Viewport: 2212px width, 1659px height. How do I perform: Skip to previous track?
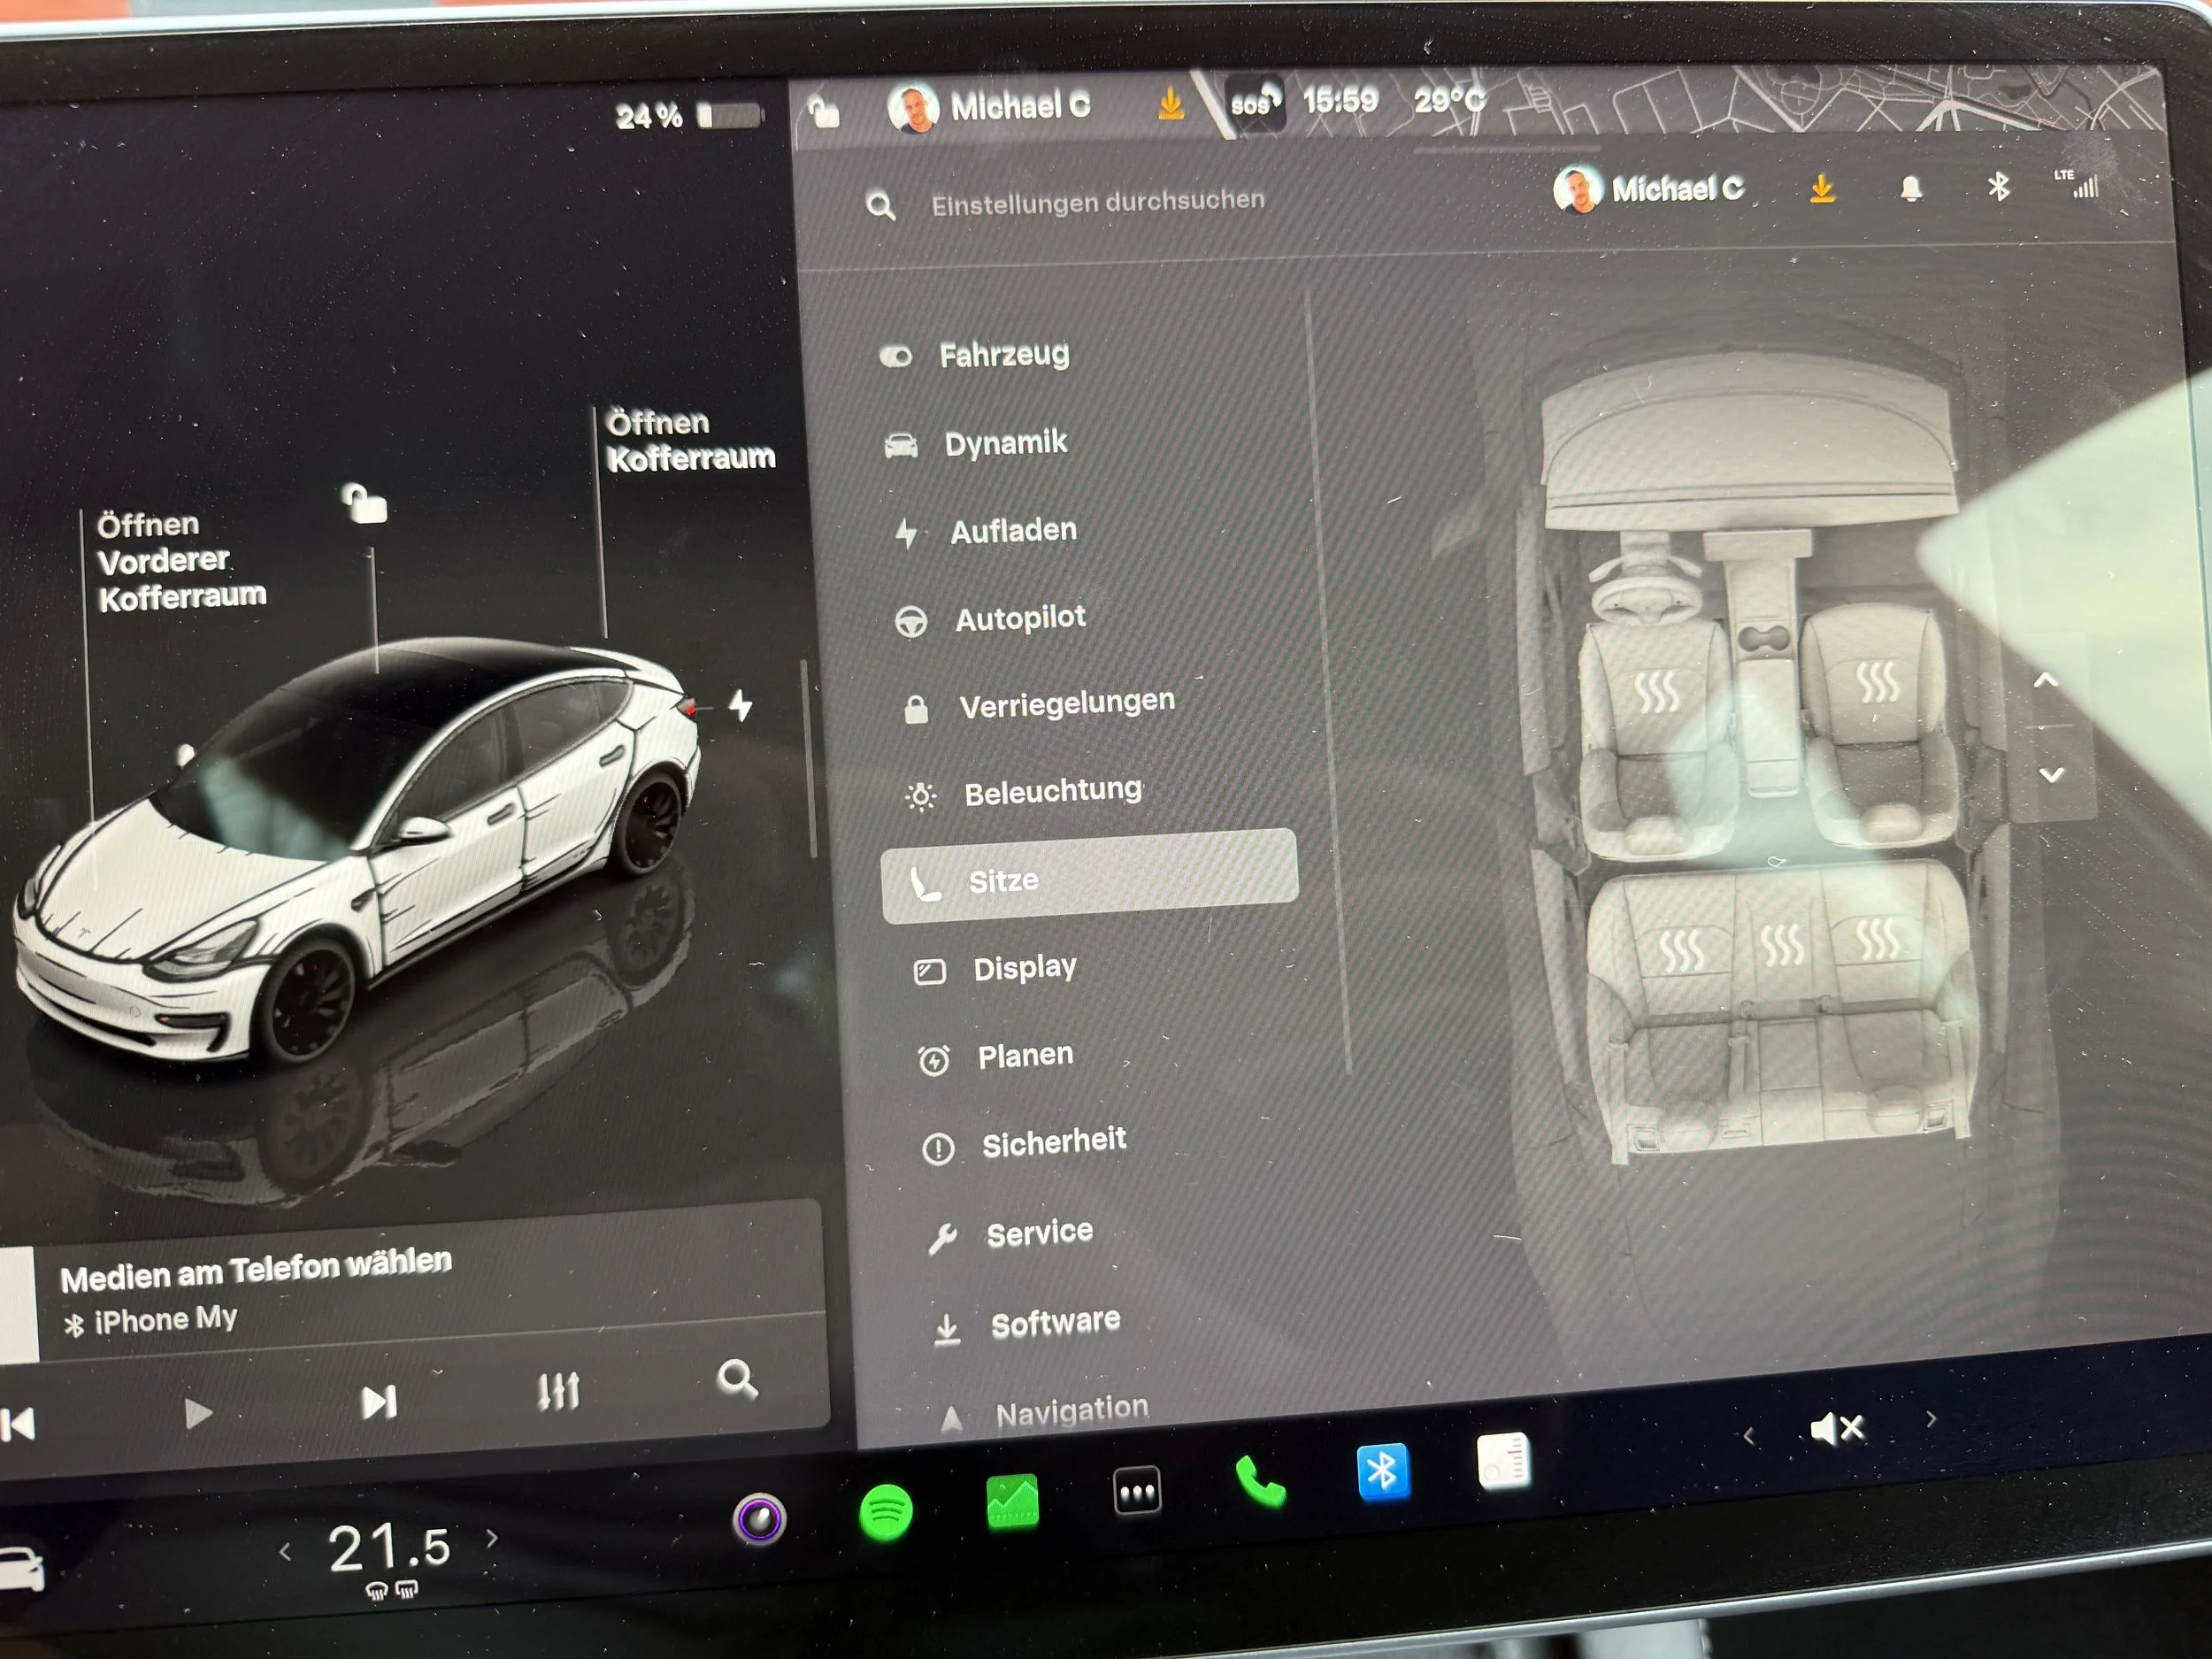18,1424
